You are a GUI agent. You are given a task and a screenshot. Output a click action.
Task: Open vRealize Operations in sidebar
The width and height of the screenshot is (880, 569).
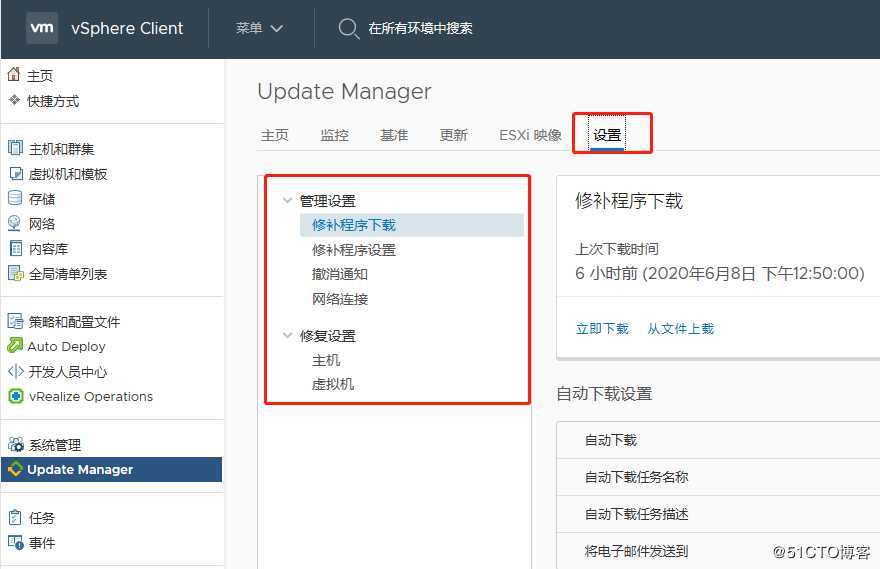coord(90,396)
